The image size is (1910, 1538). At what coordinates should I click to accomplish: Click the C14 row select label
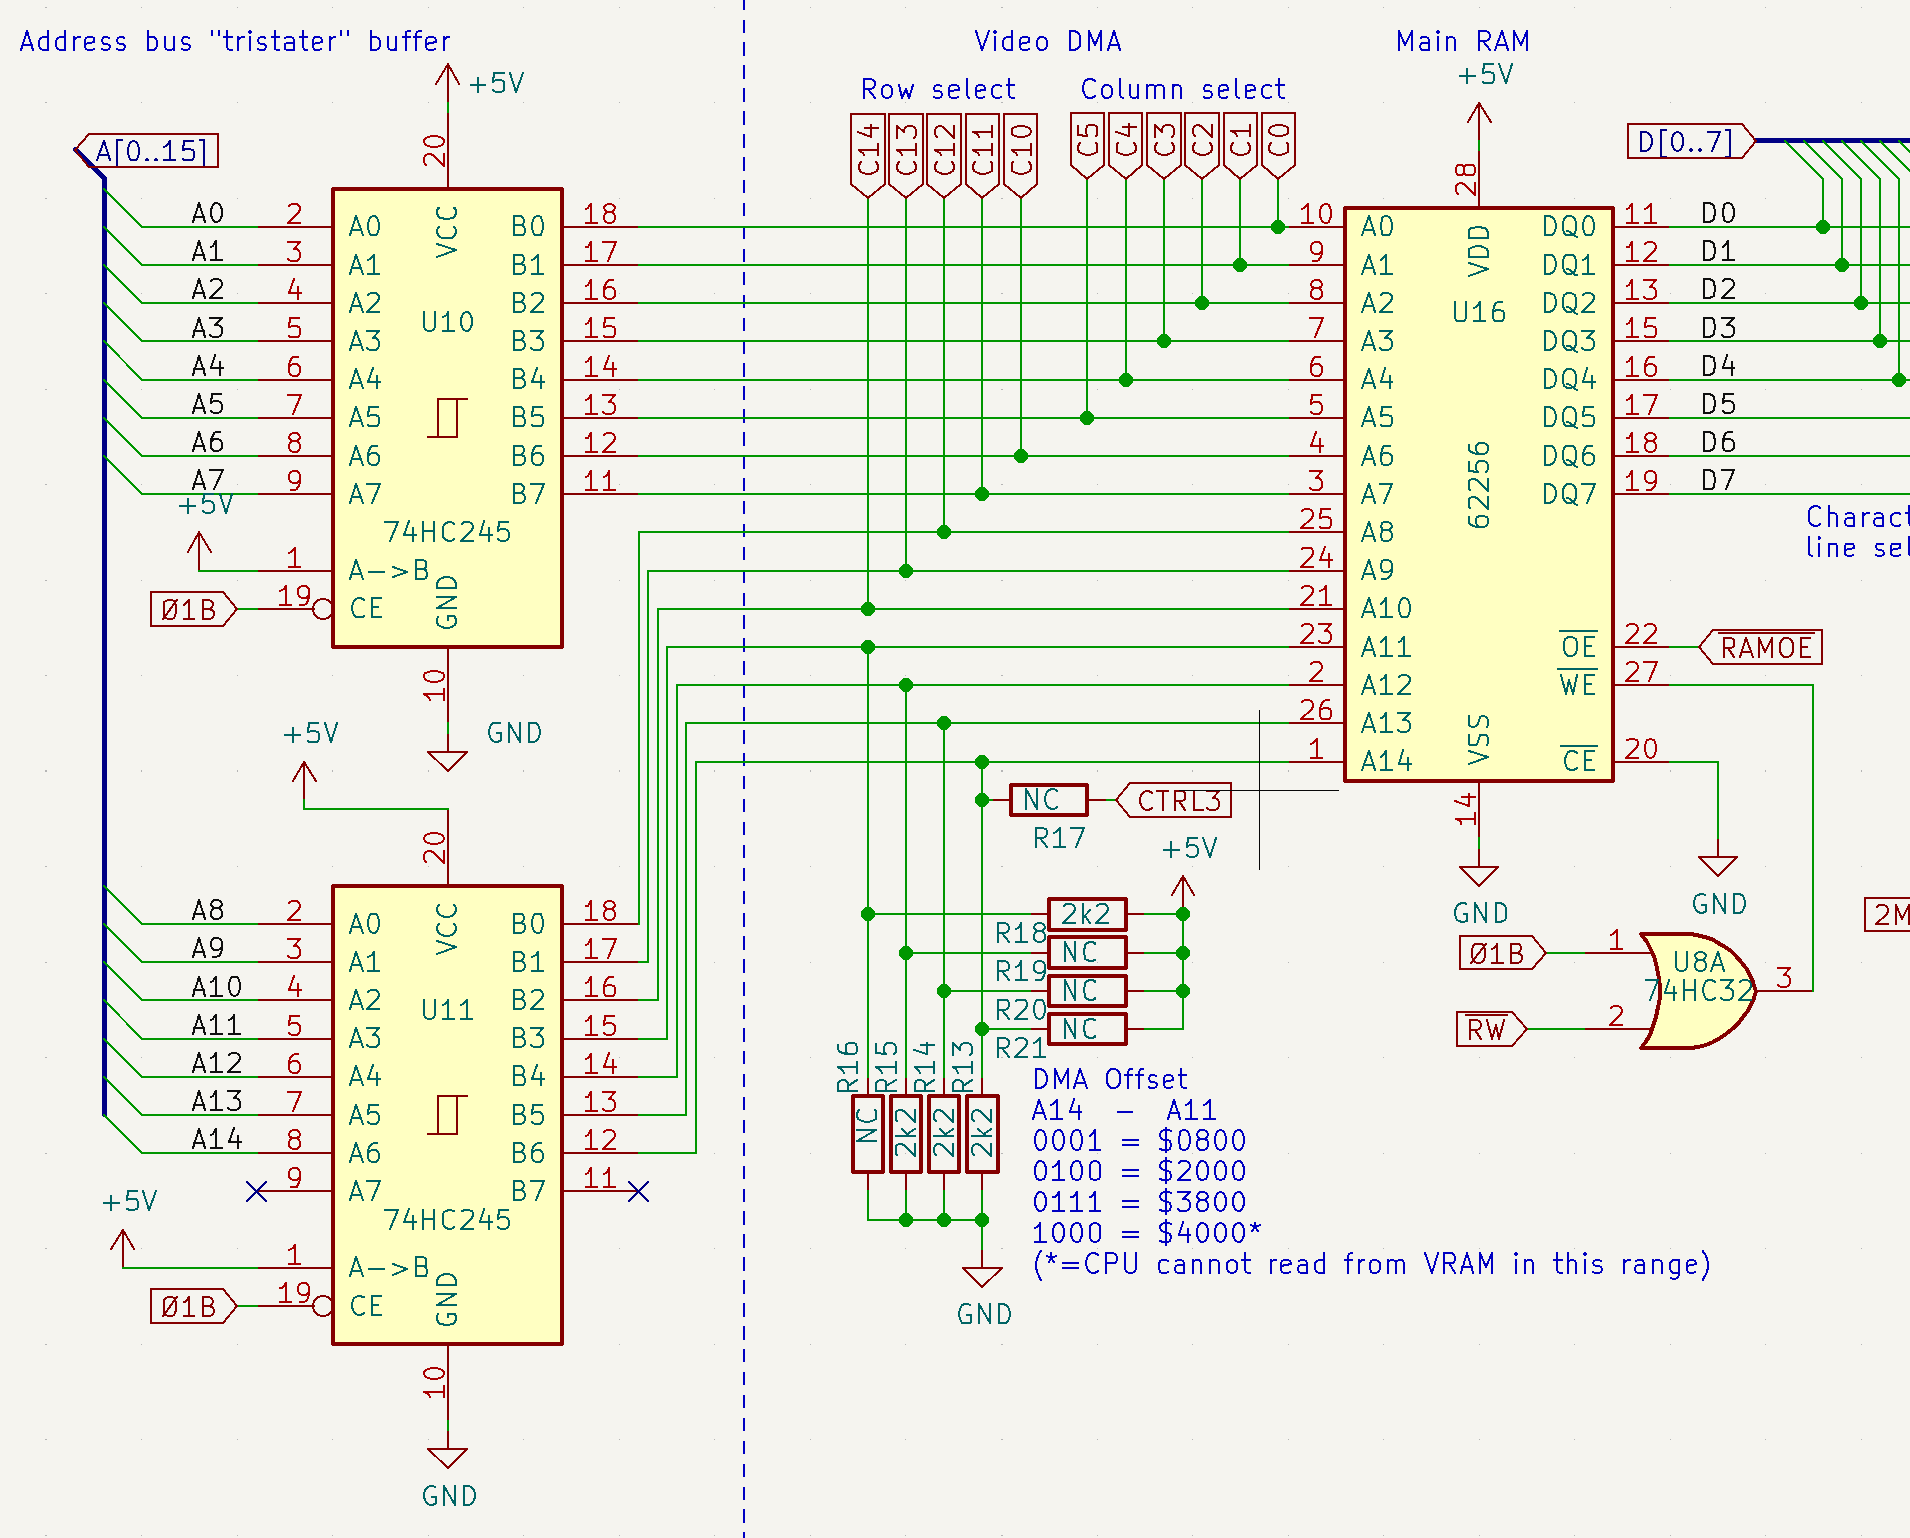pyautogui.click(x=867, y=152)
